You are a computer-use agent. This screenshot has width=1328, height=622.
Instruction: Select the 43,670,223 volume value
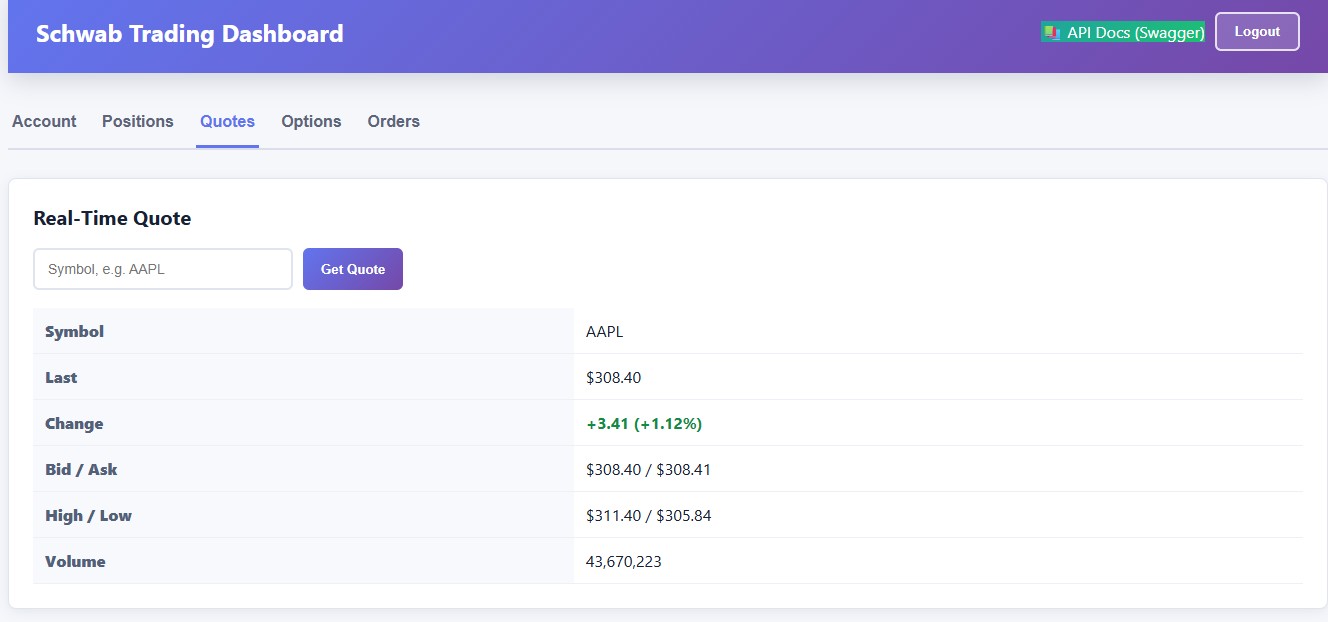[x=624, y=561]
